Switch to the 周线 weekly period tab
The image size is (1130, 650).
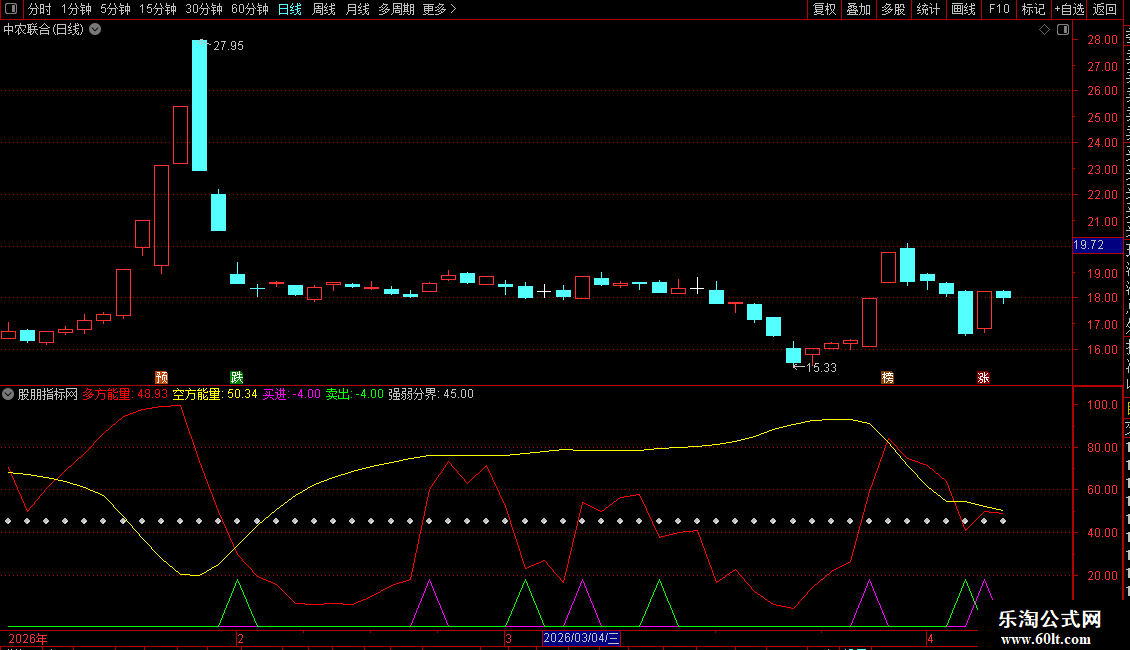(324, 9)
